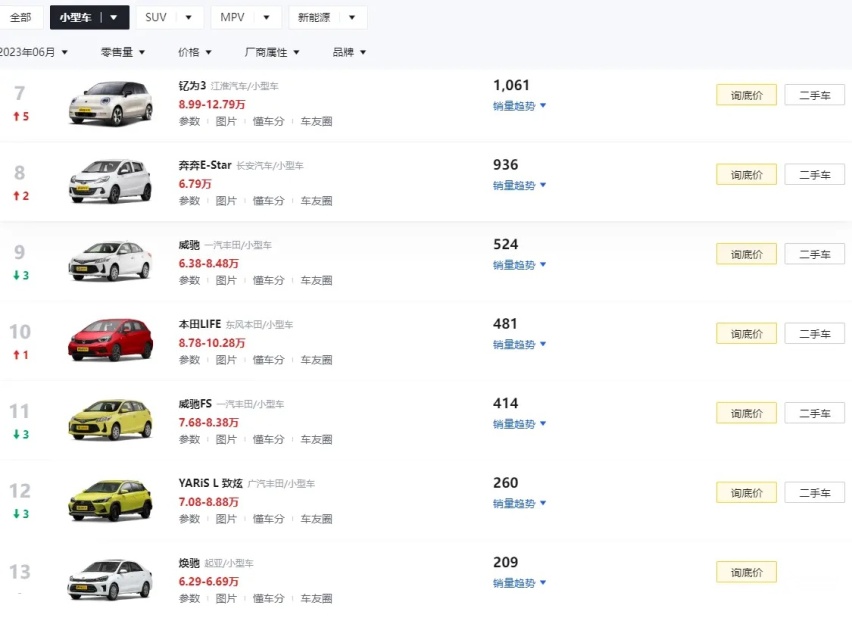Open the yellow 威驰FS car image
Screen dimensions: 852x618
click(111, 420)
